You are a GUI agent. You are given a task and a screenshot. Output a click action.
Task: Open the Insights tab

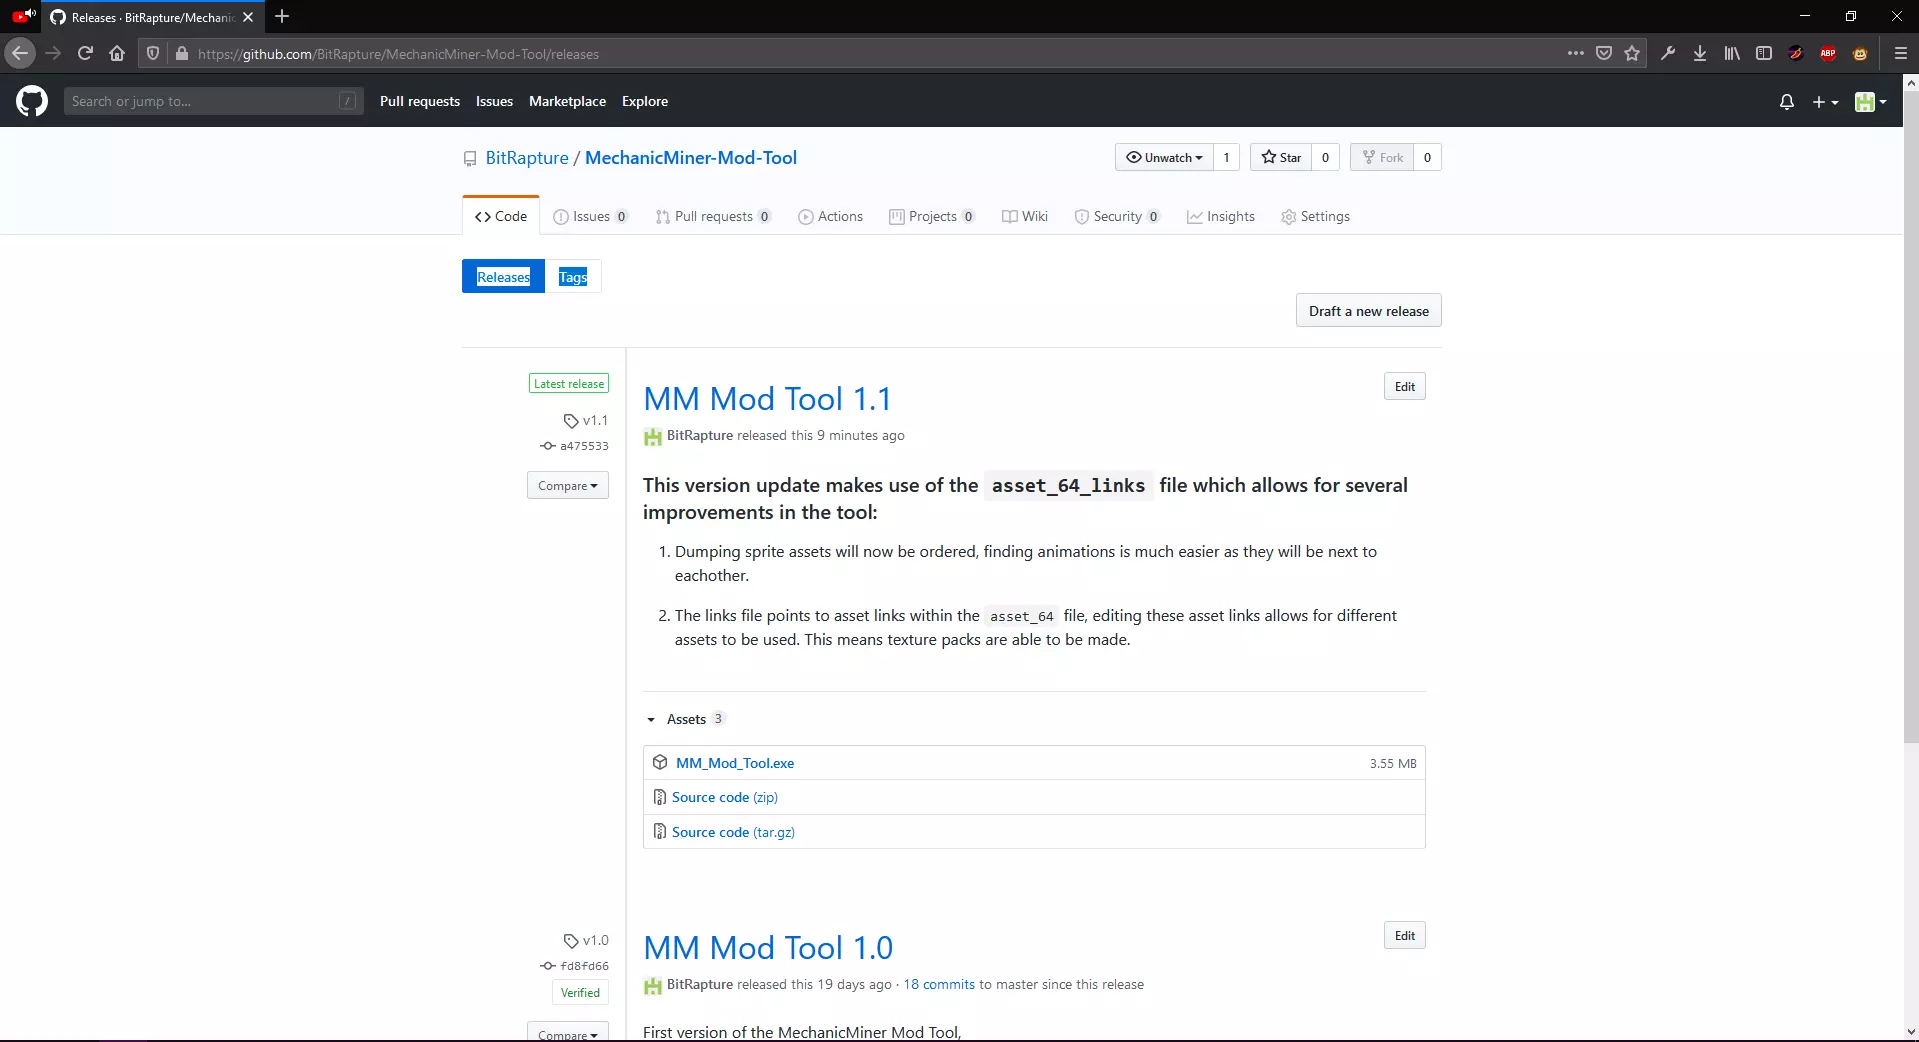(x=1221, y=216)
